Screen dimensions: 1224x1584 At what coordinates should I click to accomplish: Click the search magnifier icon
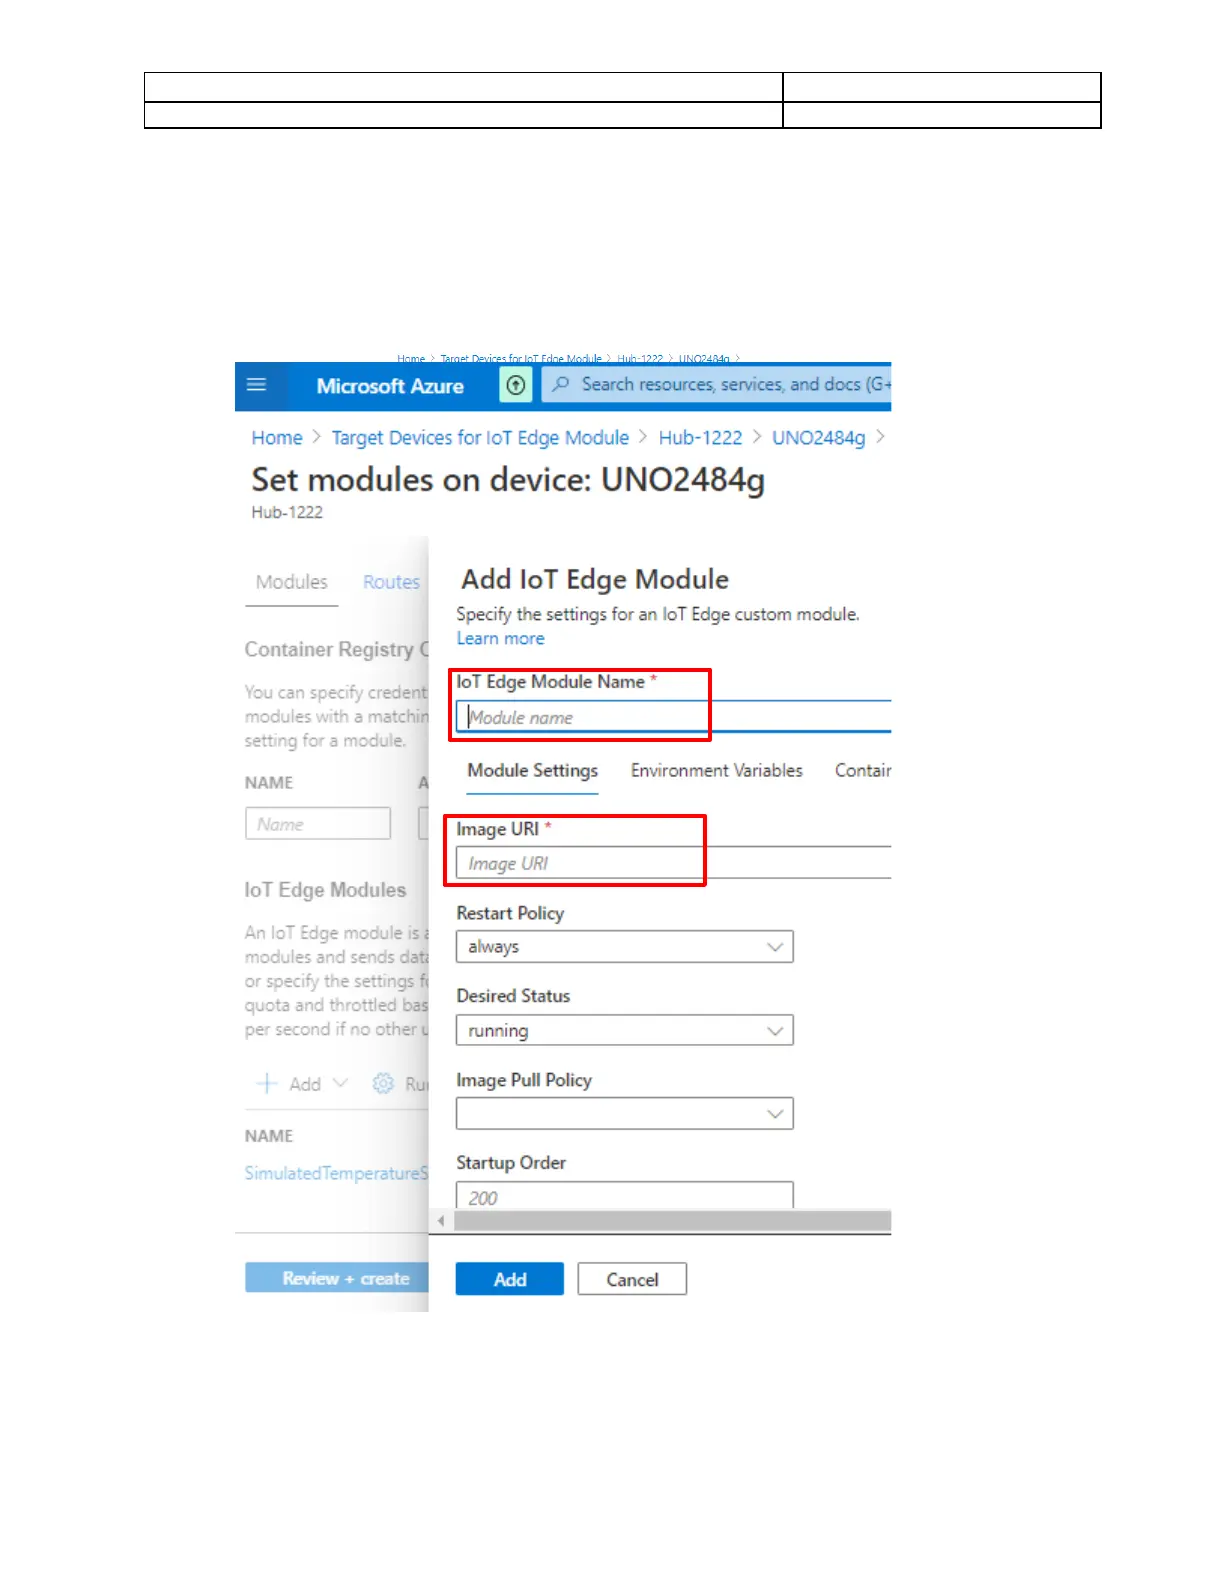pos(561,385)
